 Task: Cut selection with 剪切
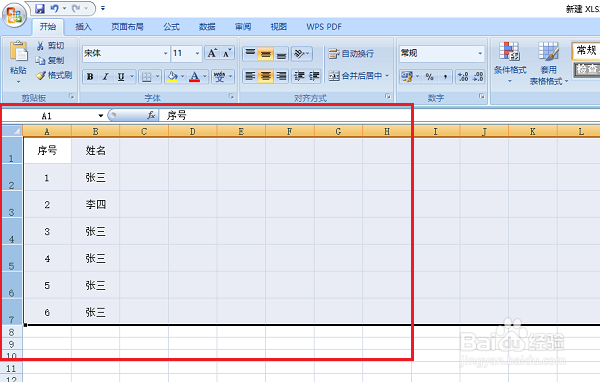pos(50,46)
